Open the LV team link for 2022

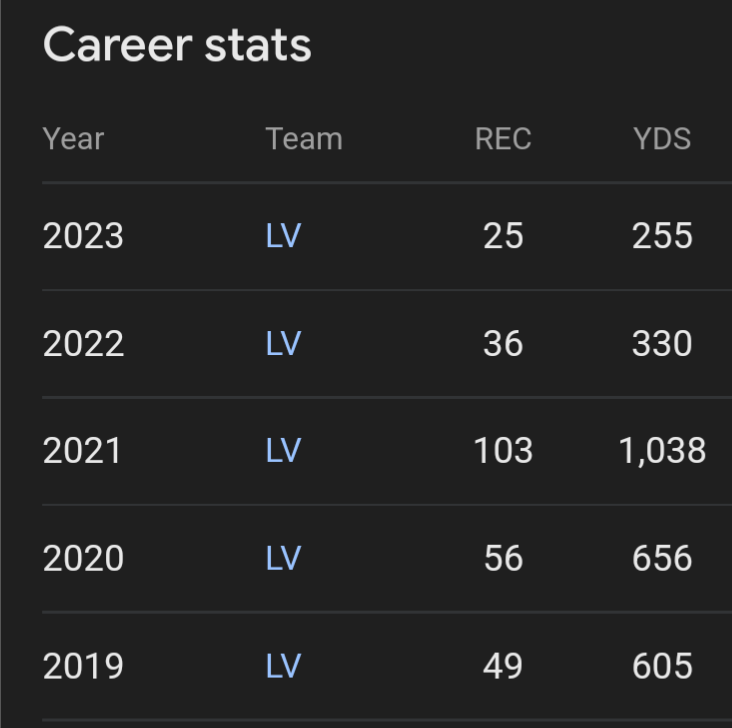point(283,343)
